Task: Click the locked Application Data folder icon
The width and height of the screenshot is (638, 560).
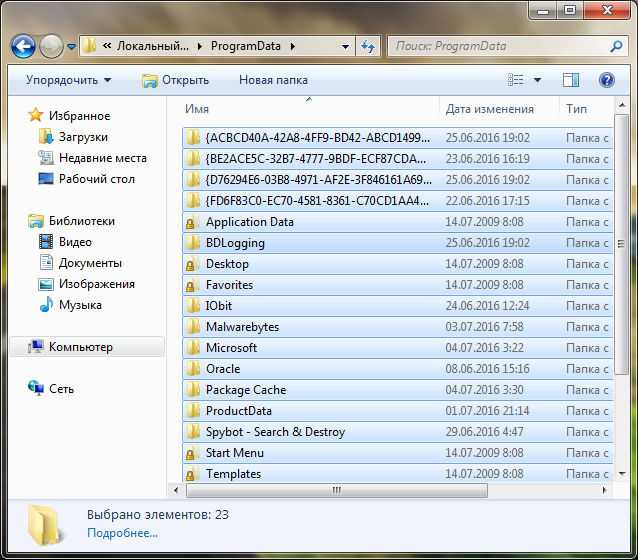Action: [192, 222]
